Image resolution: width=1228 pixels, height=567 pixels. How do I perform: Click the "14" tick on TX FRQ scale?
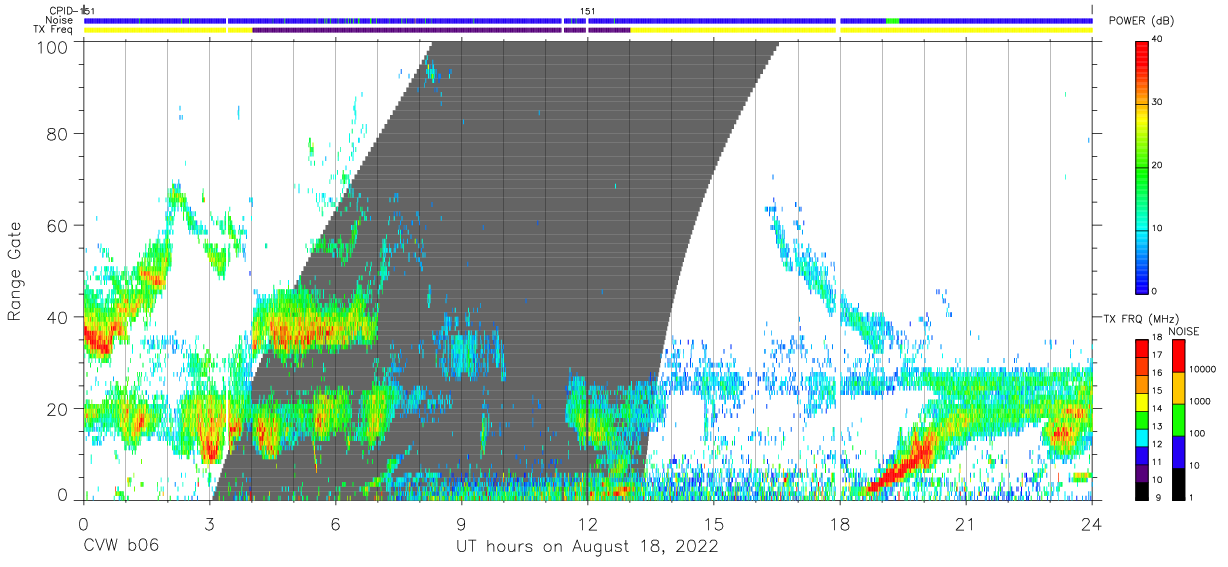coord(1159,409)
